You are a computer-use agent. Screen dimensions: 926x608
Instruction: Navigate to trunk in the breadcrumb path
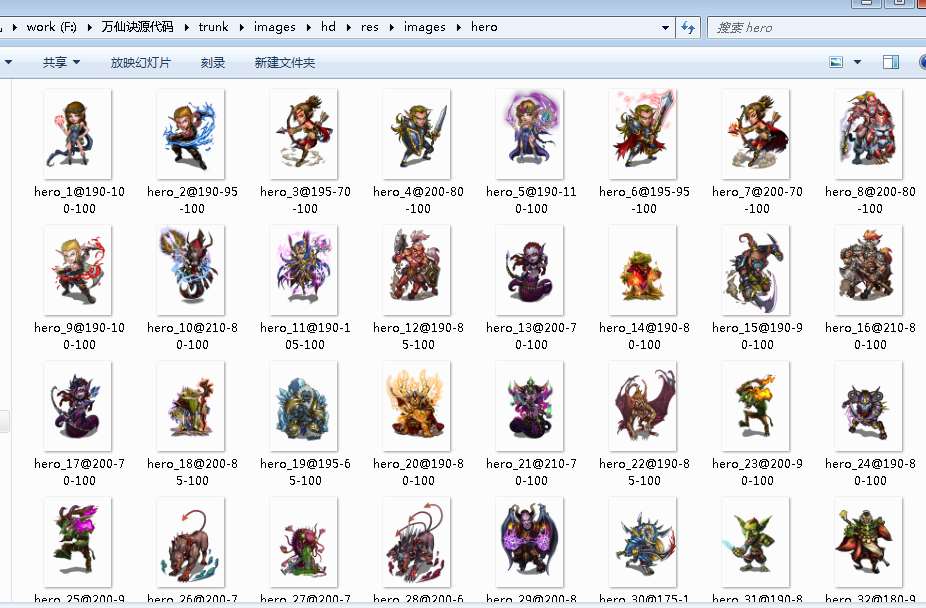(x=213, y=27)
